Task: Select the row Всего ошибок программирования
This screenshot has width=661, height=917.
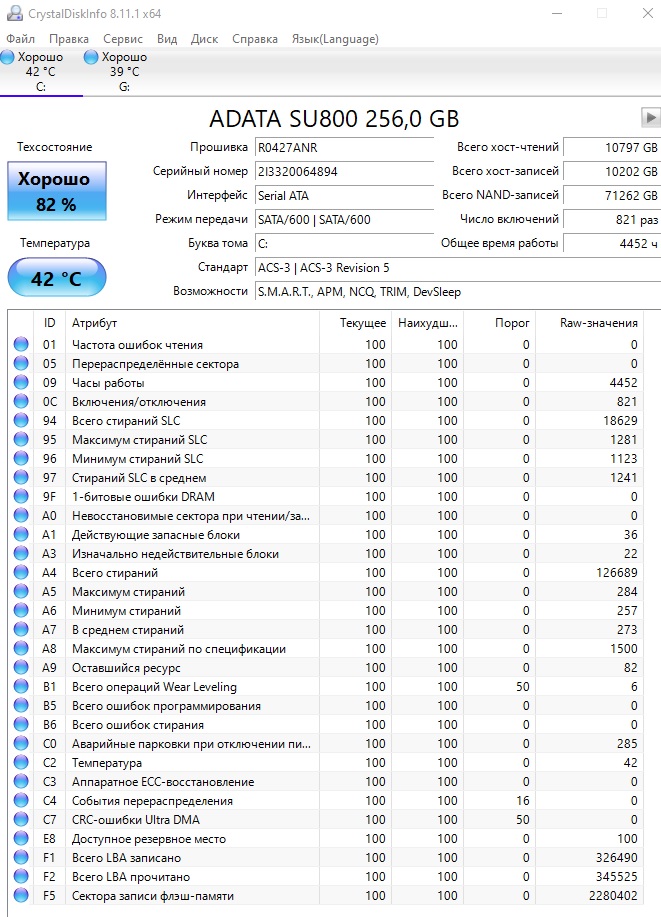Action: 326,705
